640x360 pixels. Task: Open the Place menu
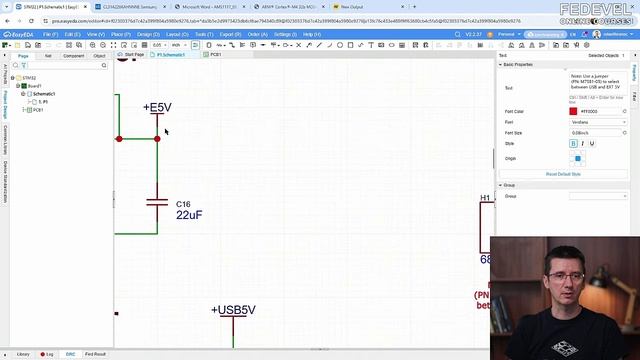click(121, 34)
